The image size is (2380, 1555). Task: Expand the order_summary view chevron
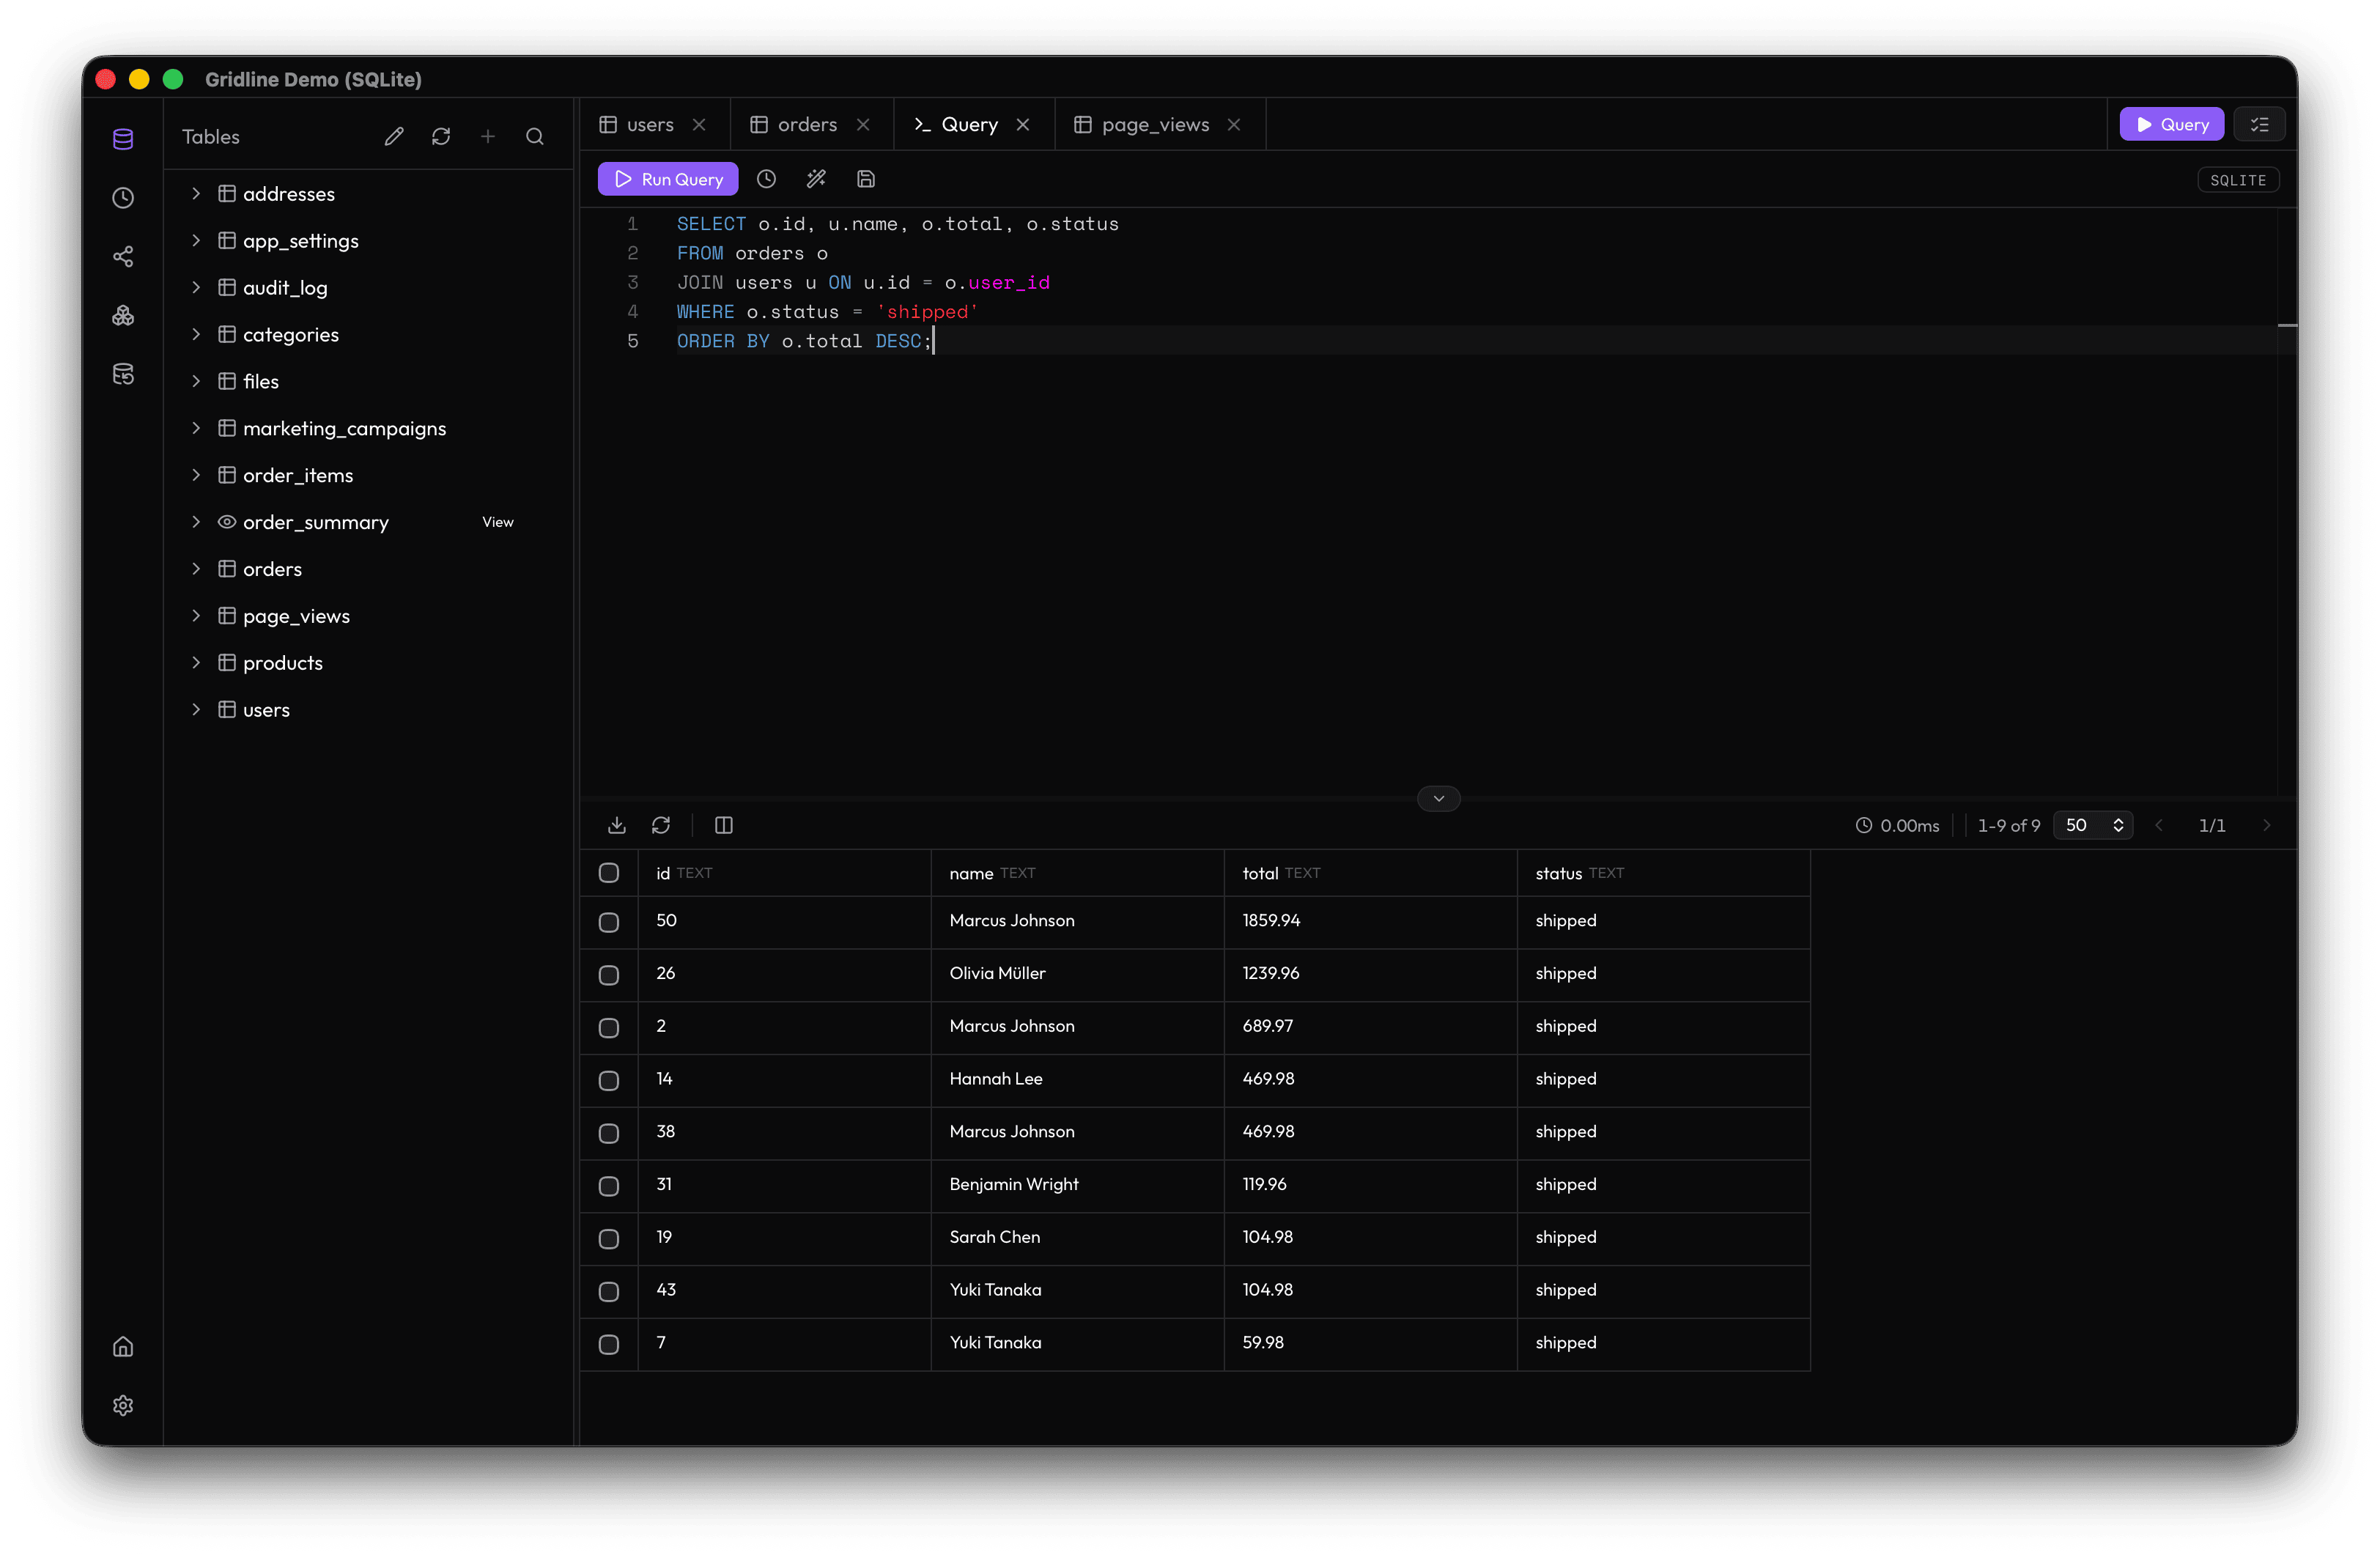point(196,522)
